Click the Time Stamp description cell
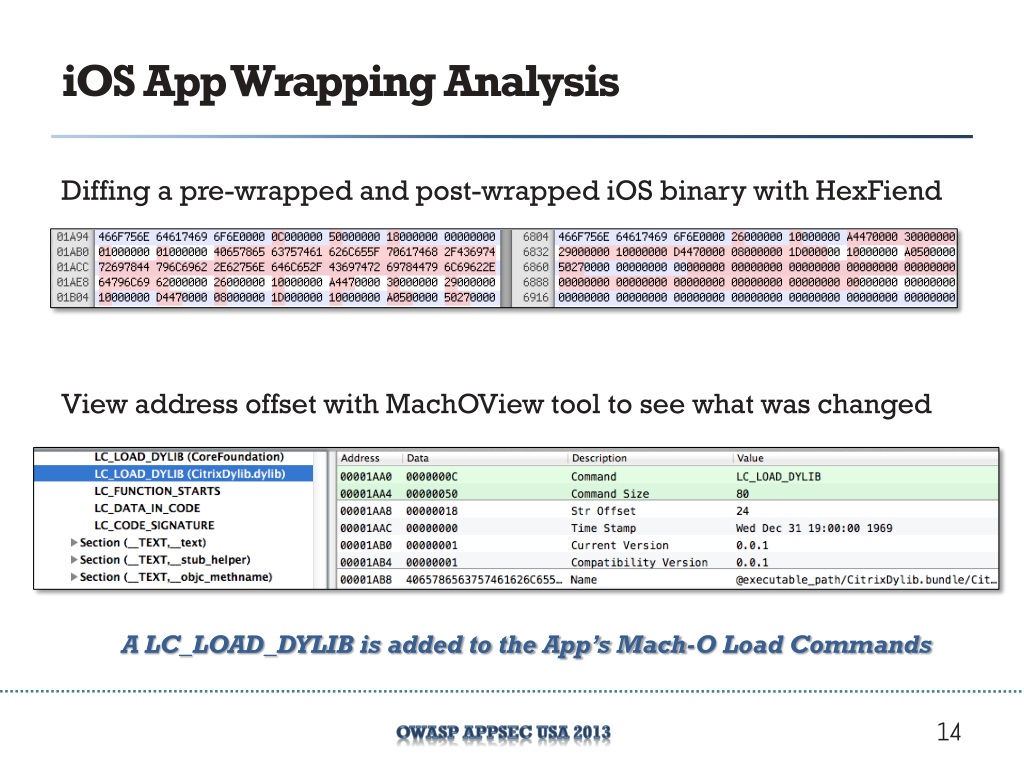 (603, 528)
